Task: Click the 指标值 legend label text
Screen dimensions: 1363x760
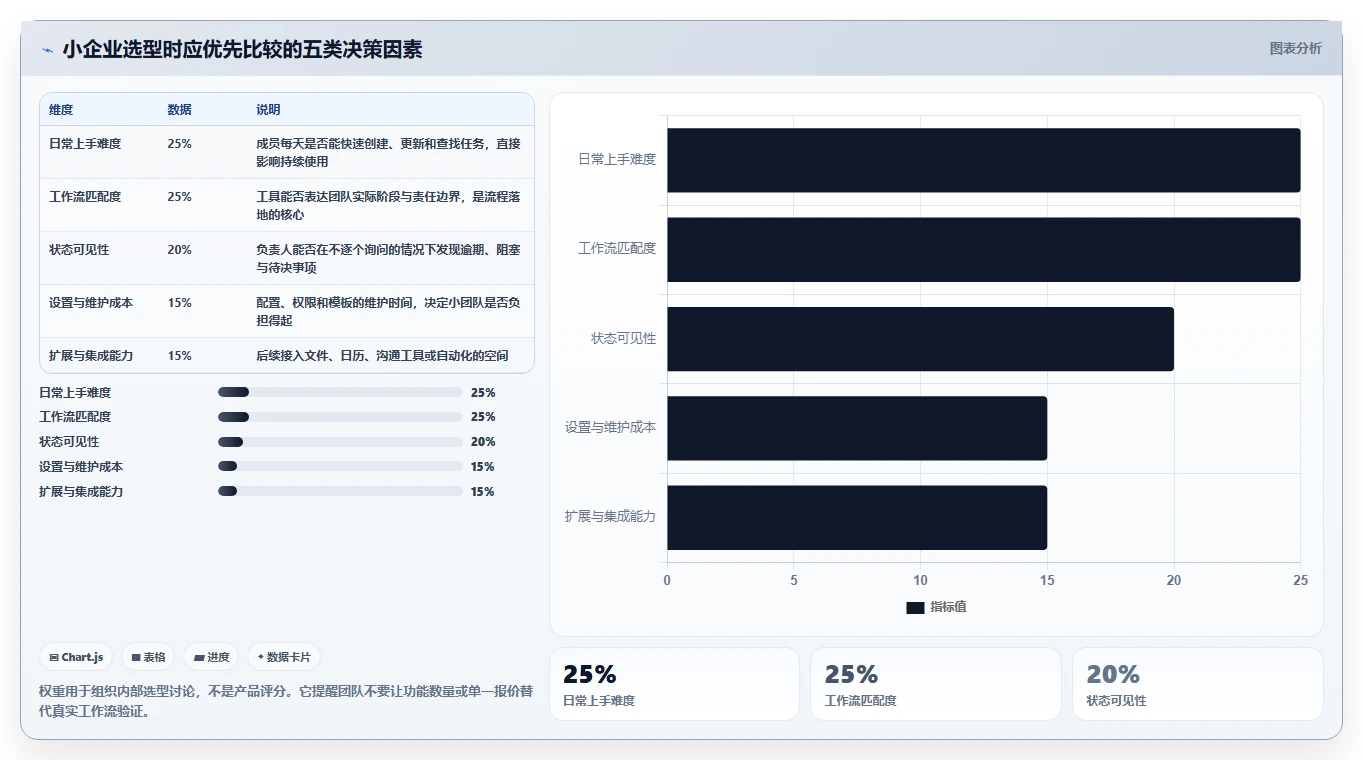Action: tap(948, 607)
